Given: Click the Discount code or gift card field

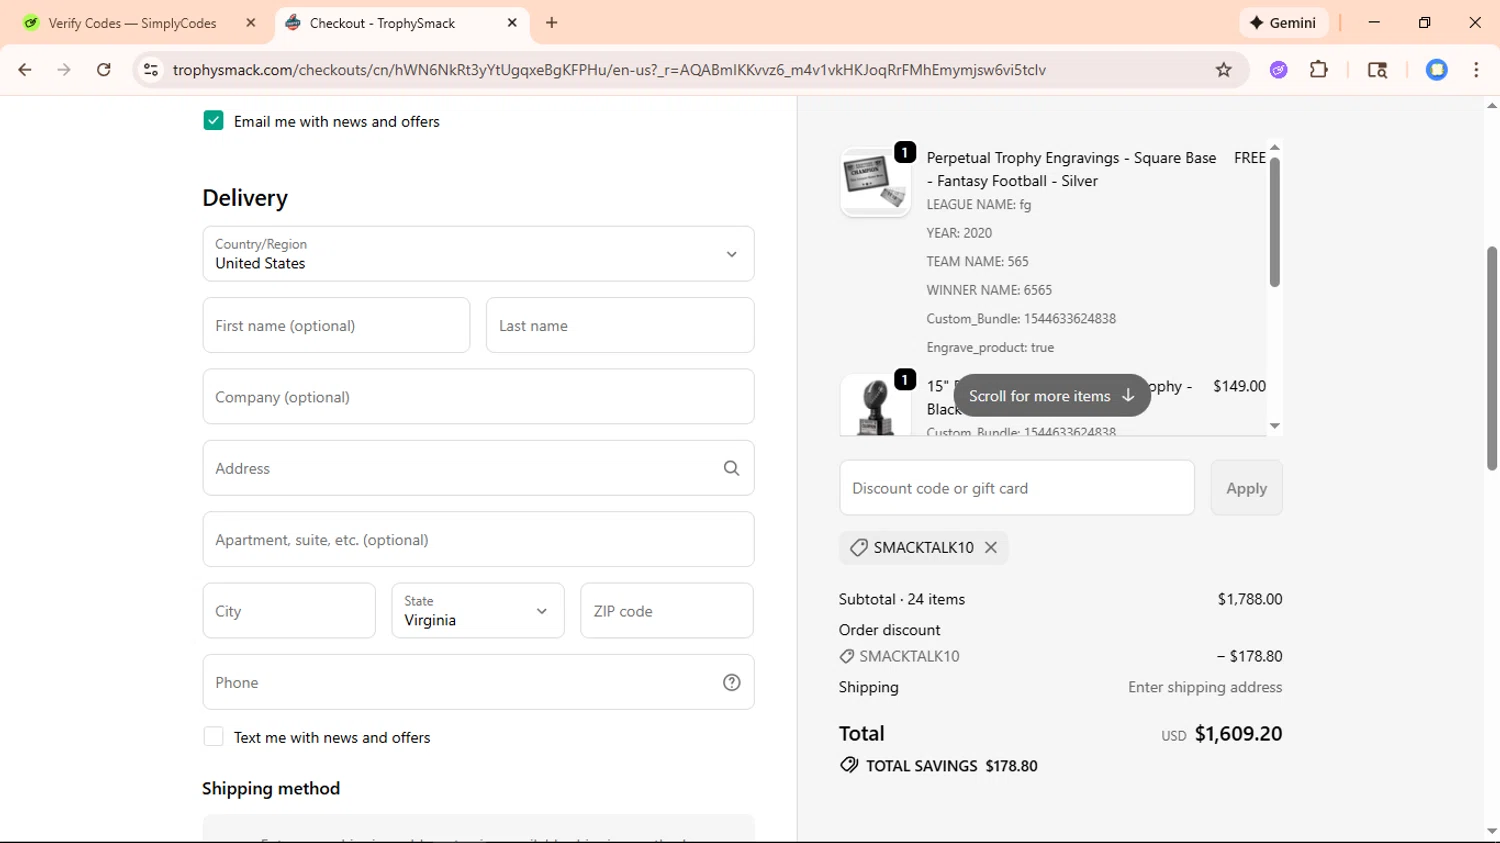Looking at the screenshot, I should [1017, 488].
